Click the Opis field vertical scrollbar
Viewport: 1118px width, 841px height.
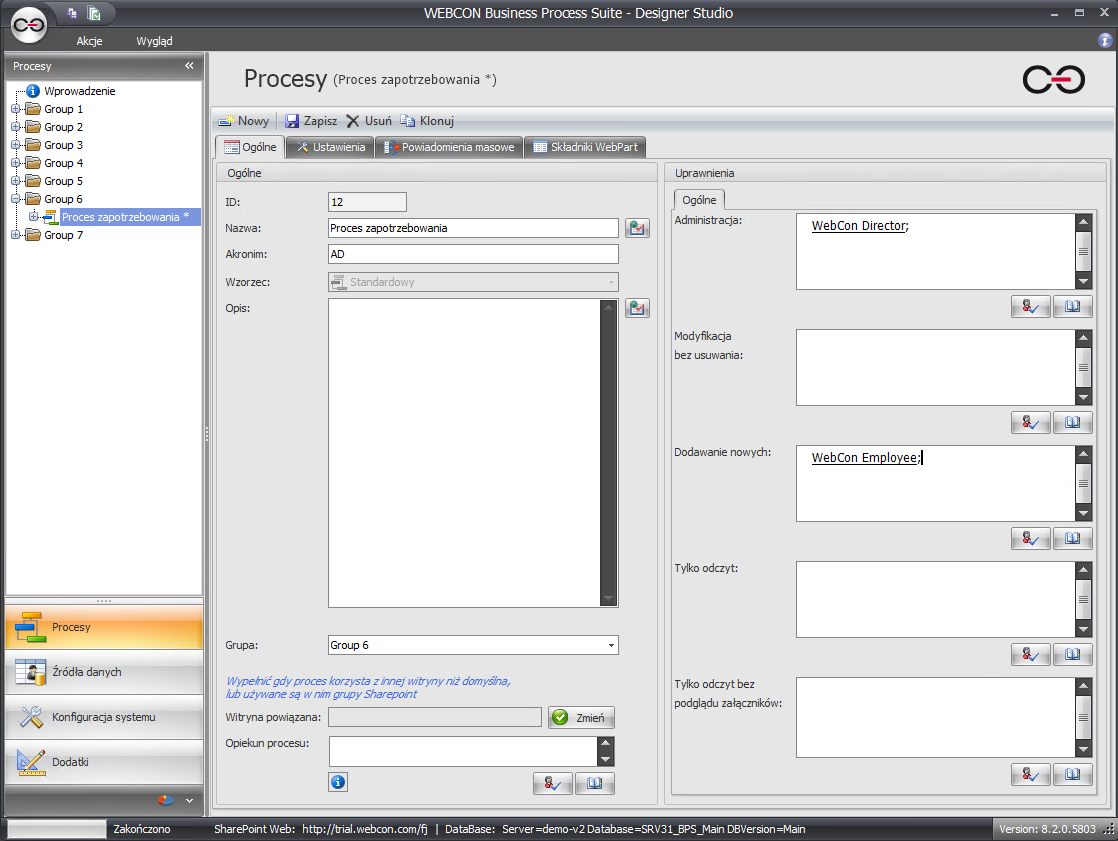click(608, 453)
